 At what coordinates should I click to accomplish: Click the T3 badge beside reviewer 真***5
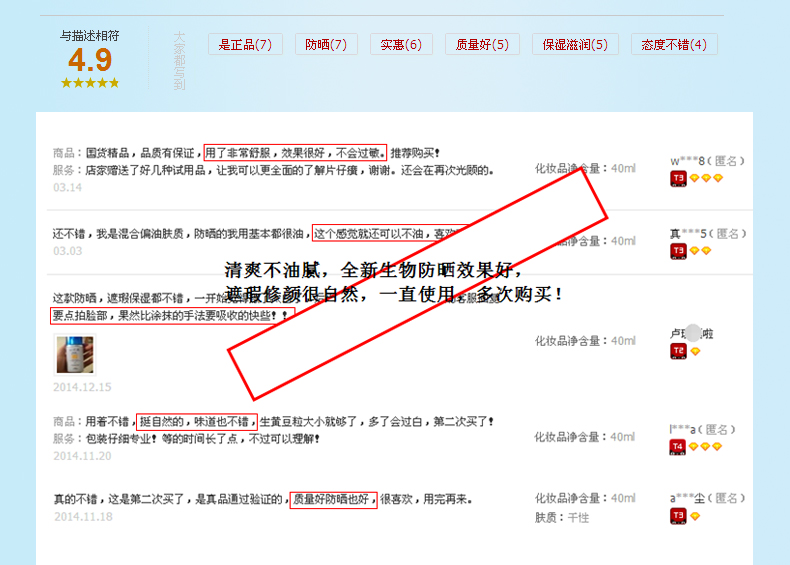pos(678,251)
